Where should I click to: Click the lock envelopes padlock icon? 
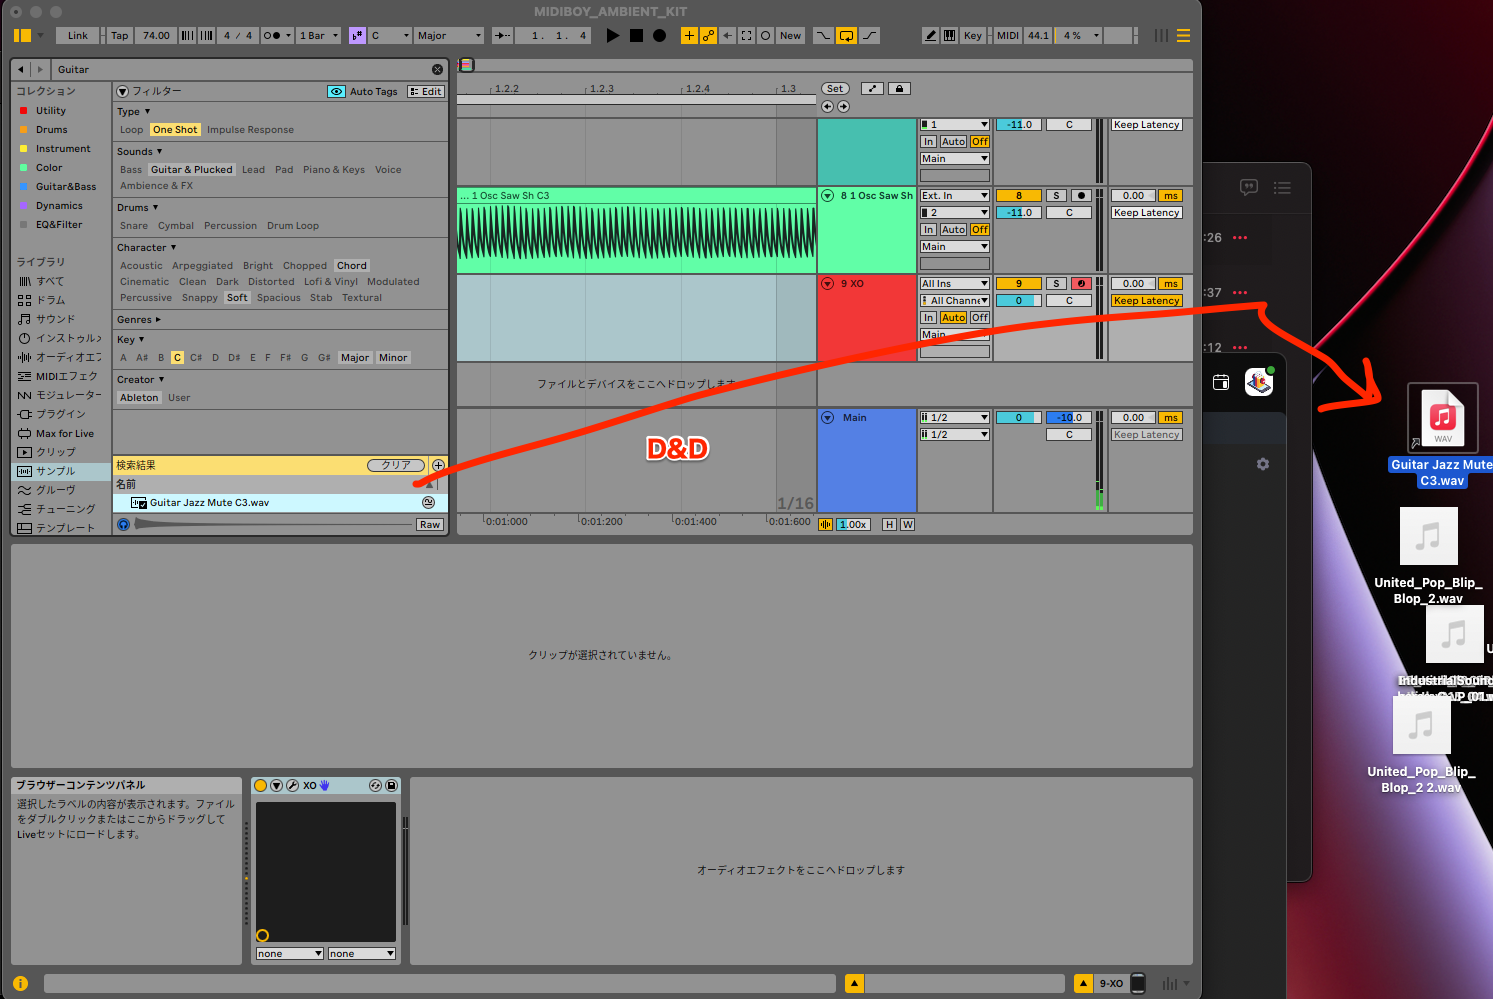click(899, 89)
